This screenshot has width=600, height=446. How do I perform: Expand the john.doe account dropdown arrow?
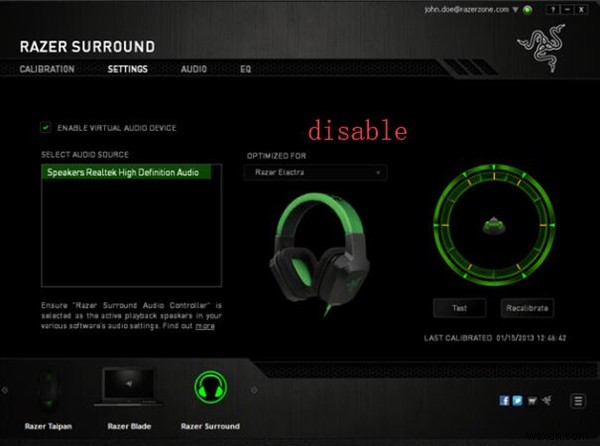(515, 10)
